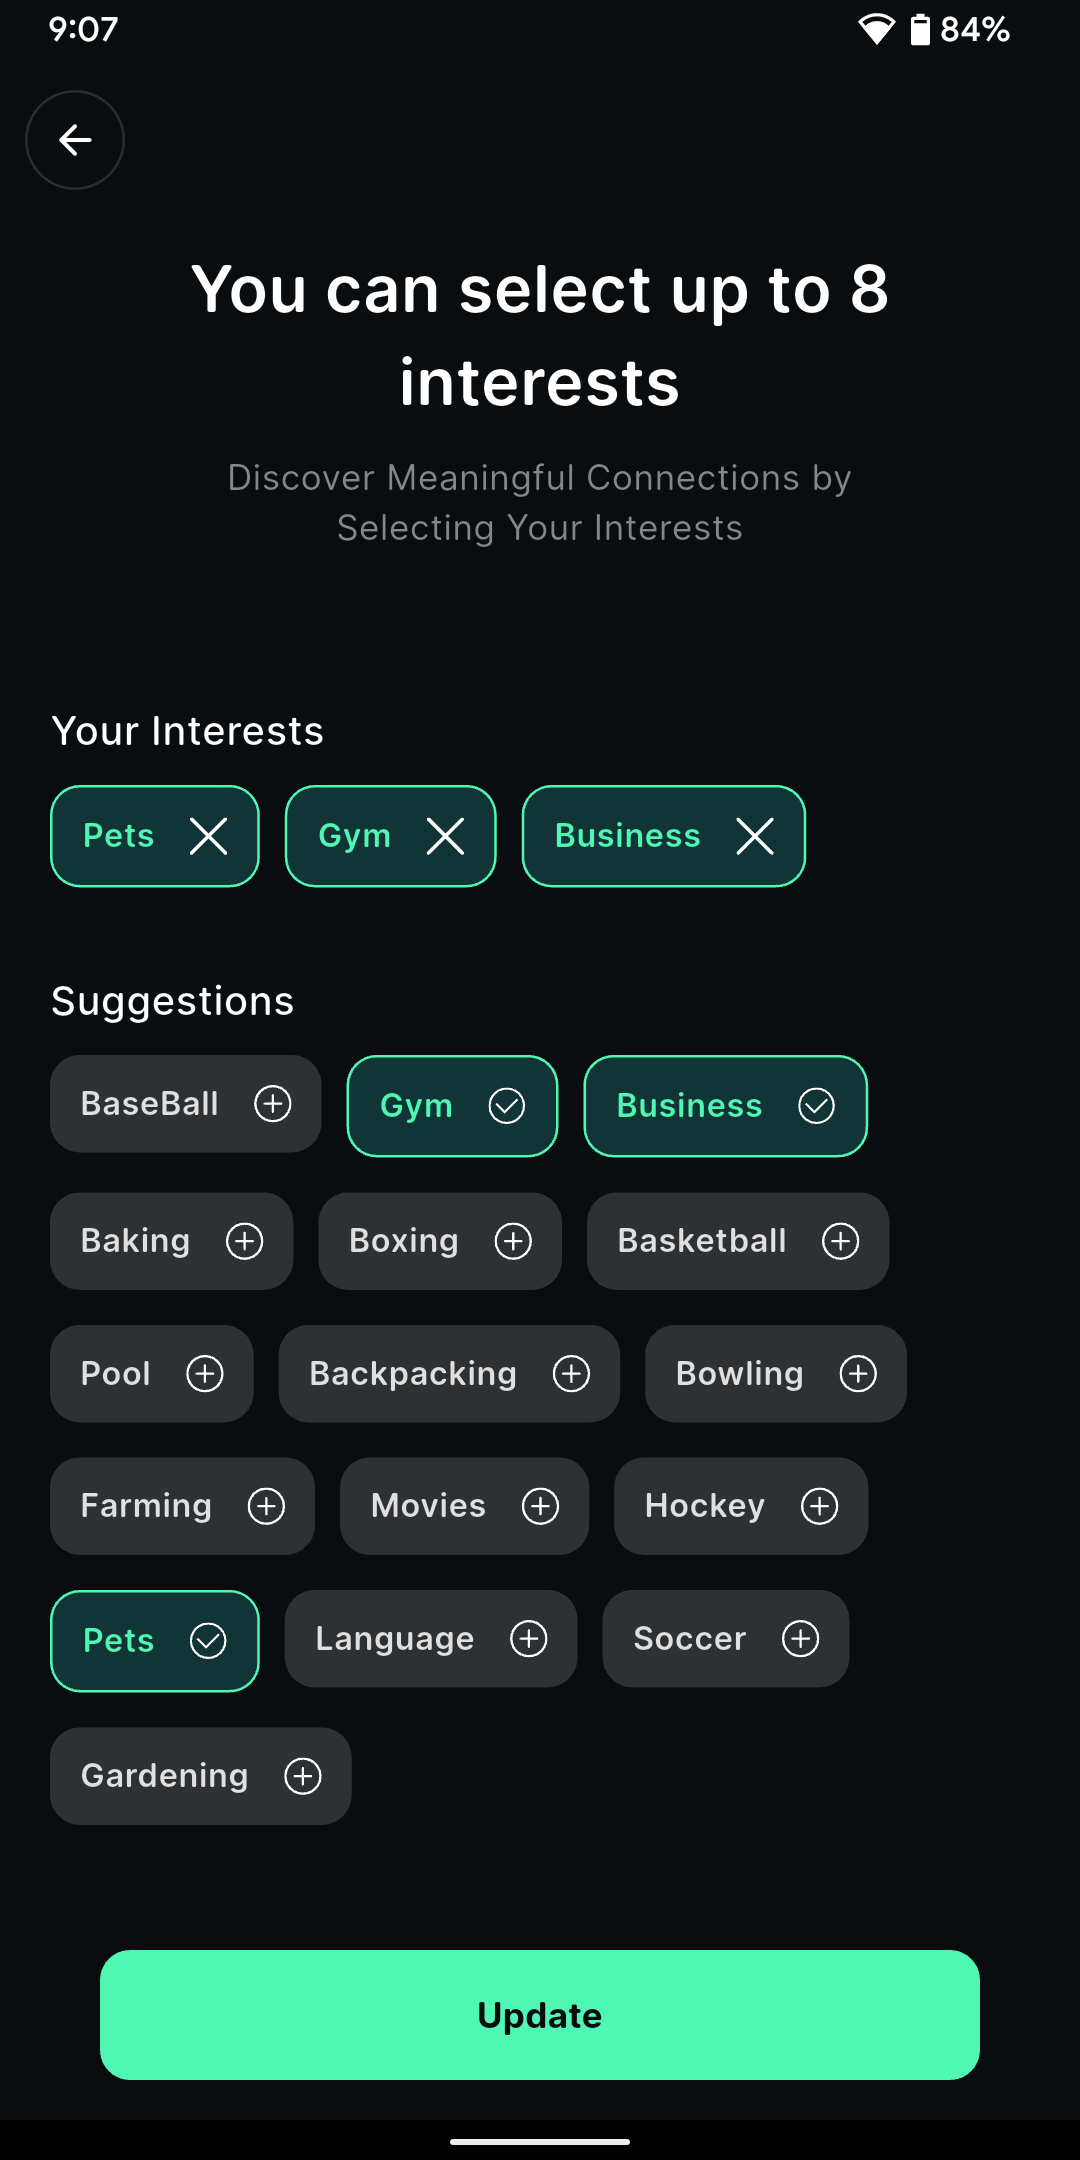
Task: Select the Farming suggestion chip
Action: [x=182, y=1506]
